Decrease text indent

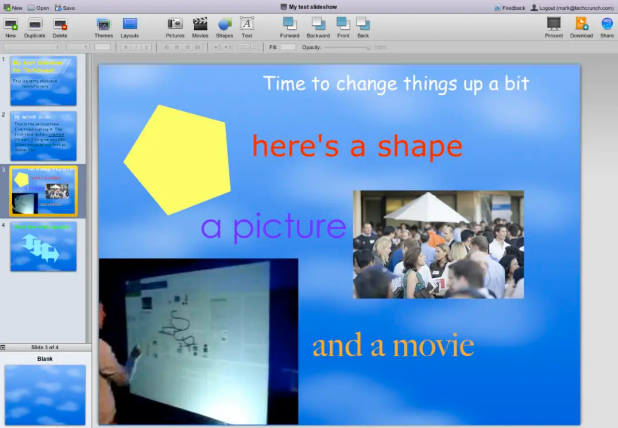pos(217,47)
